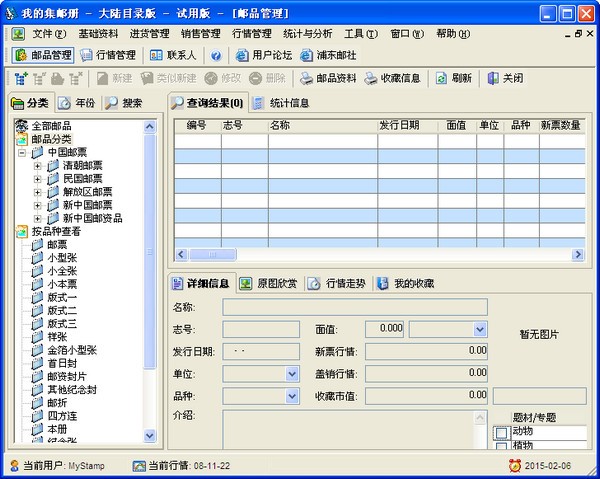Image resolution: width=600 pixels, height=479 pixels.
Task: Check the 动物 topic checkbox
Action: click(x=502, y=432)
